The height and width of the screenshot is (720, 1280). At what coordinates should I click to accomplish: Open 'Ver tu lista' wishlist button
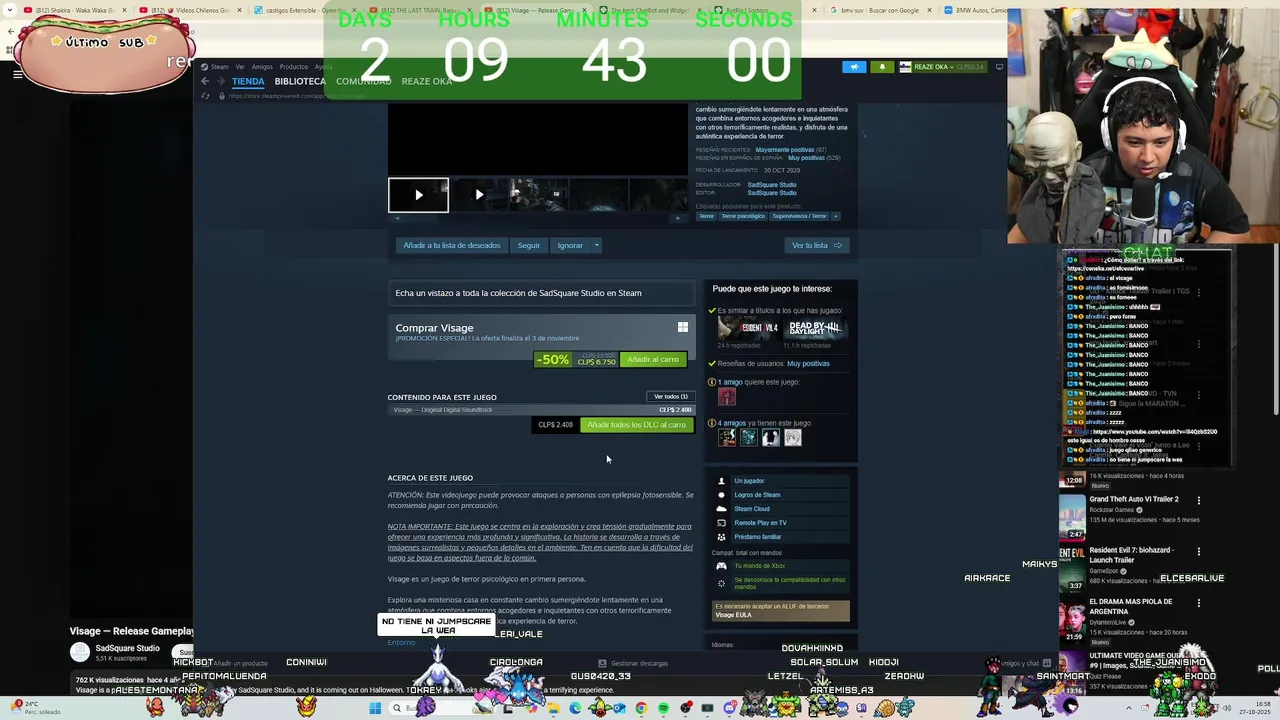(x=817, y=245)
